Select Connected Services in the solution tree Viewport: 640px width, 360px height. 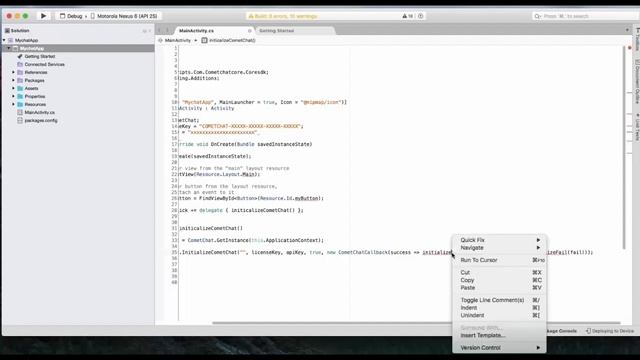(44, 64)
